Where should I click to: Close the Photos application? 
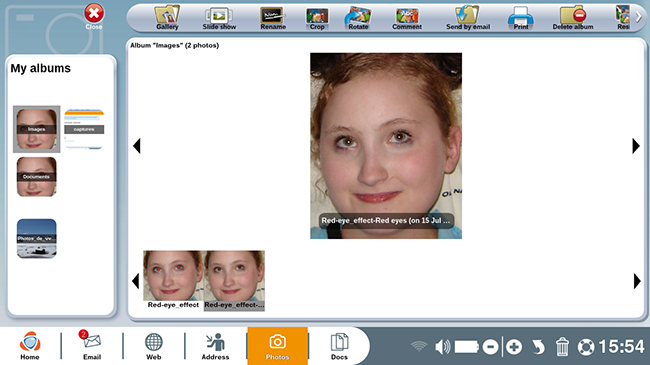(94, 17)
